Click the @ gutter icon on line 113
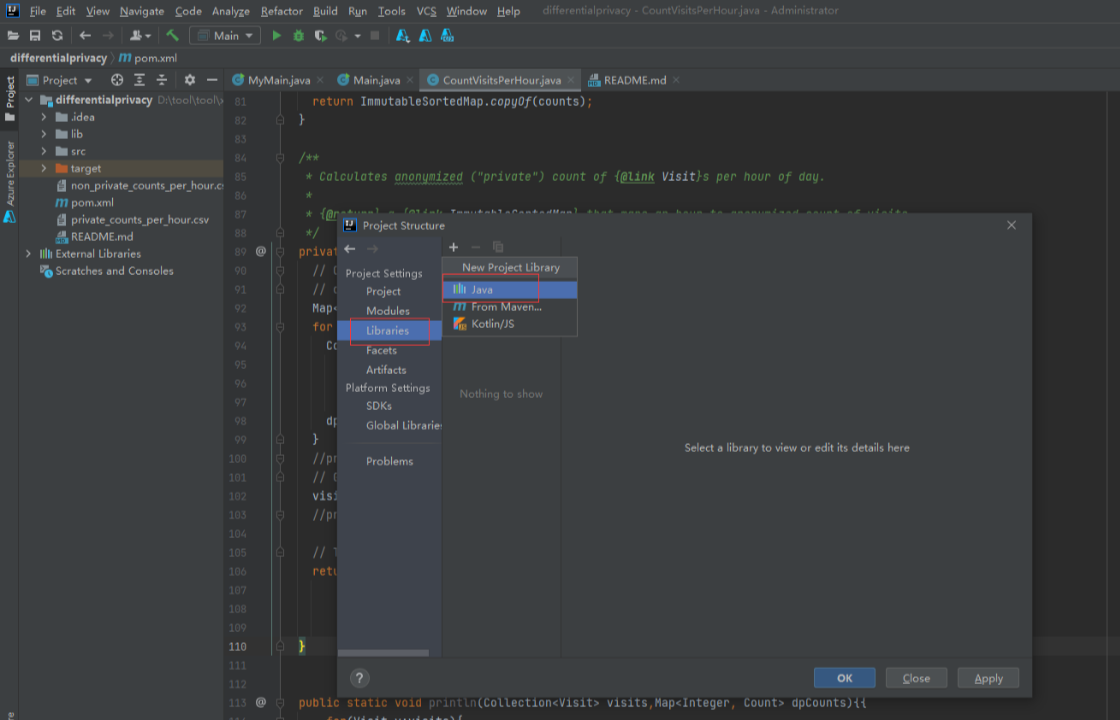 pos(261,702)
